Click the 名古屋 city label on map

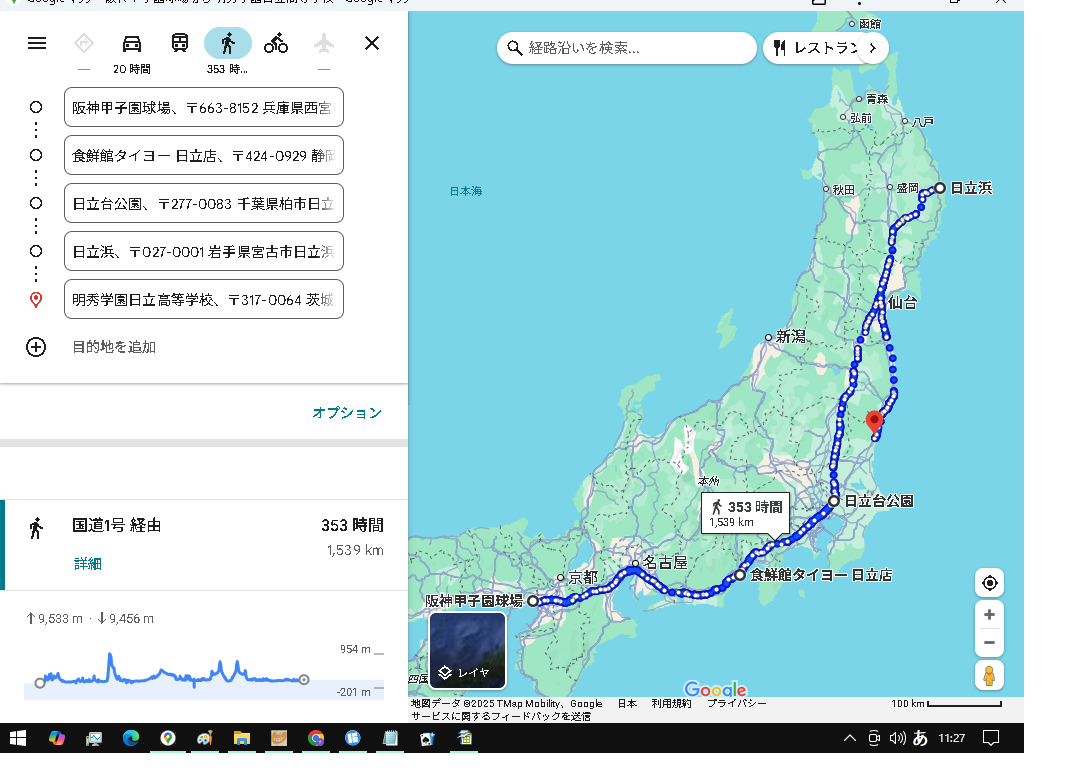click(665, 563)
